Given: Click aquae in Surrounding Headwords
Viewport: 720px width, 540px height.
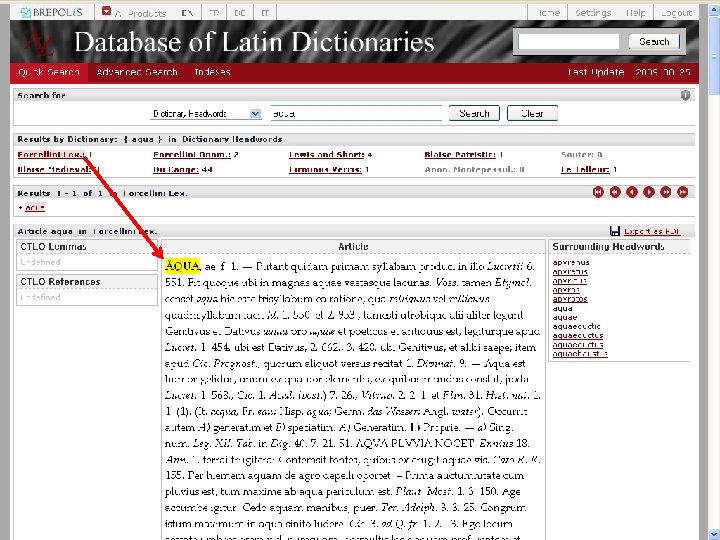Looking at the screenshot, I should [565, 317].
